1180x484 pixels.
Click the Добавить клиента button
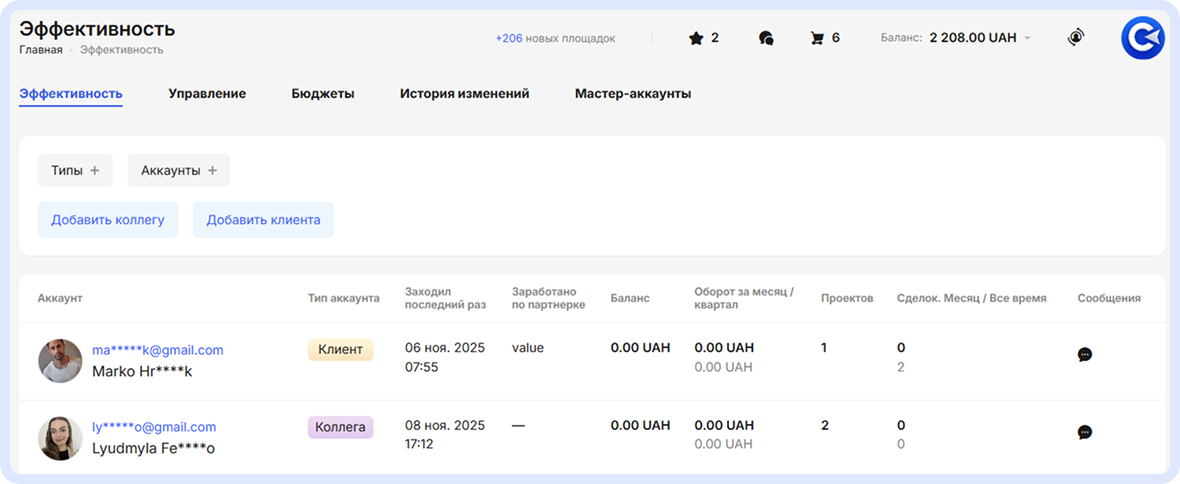(263, 220)
